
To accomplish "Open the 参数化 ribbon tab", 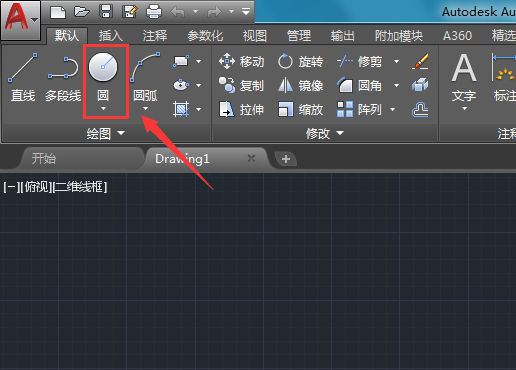I will [205, 35].
